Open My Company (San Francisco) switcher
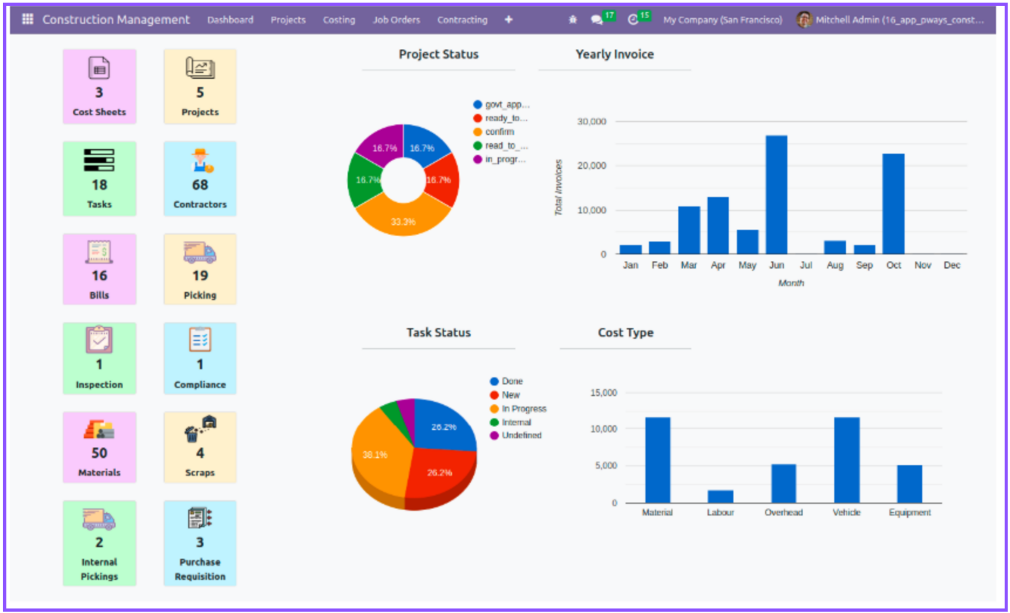The height and width of the screenshot is (613, 1010). pyautogui.click(x=722, y=20)
